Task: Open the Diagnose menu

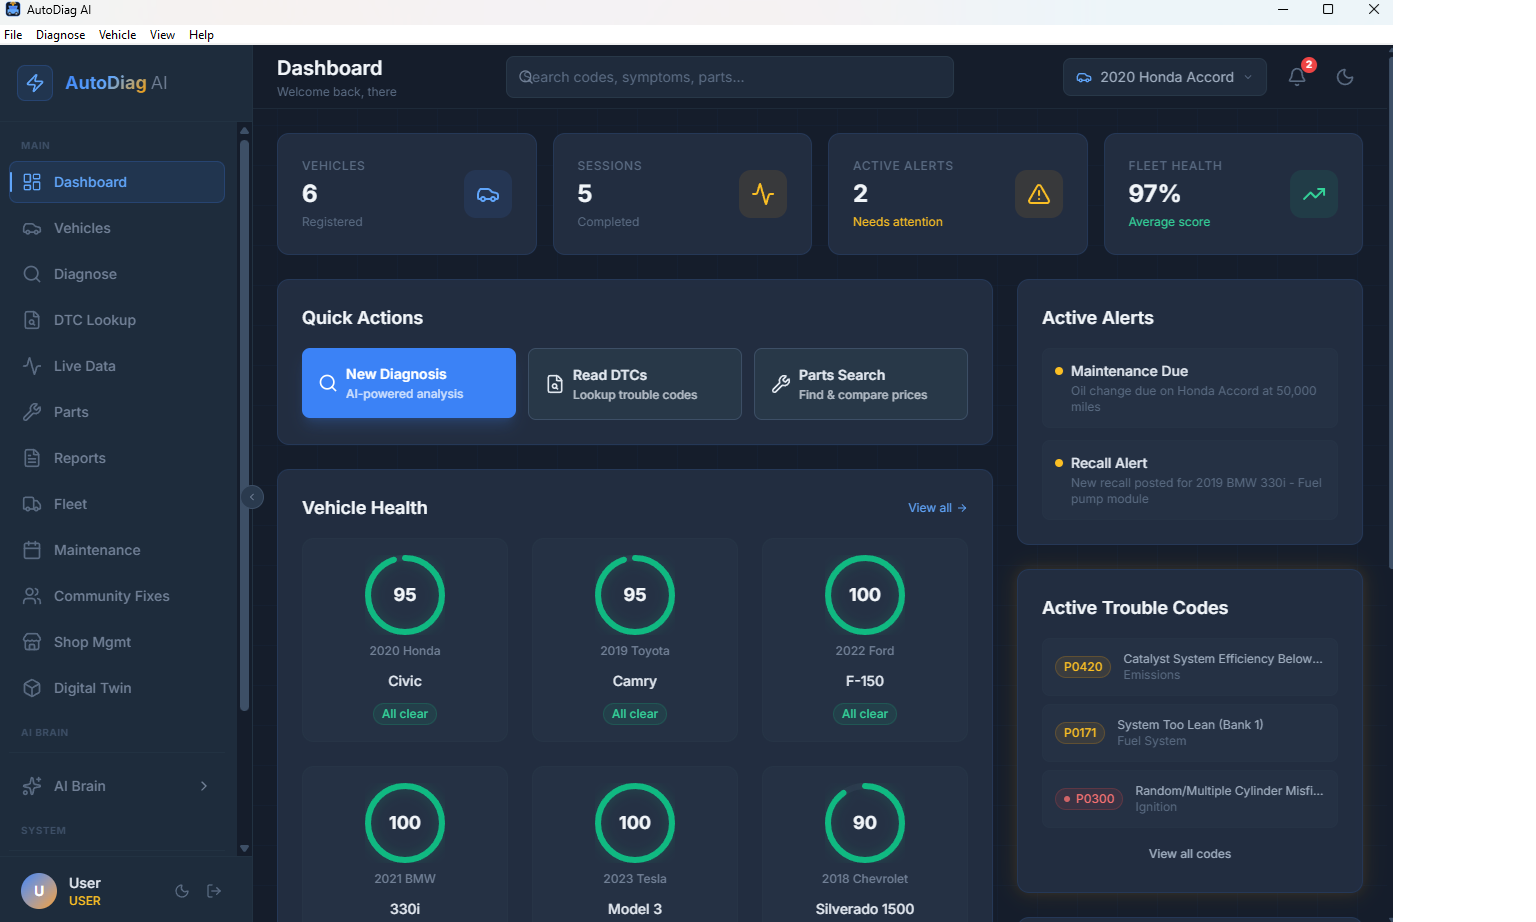Action: pos(60,34)
